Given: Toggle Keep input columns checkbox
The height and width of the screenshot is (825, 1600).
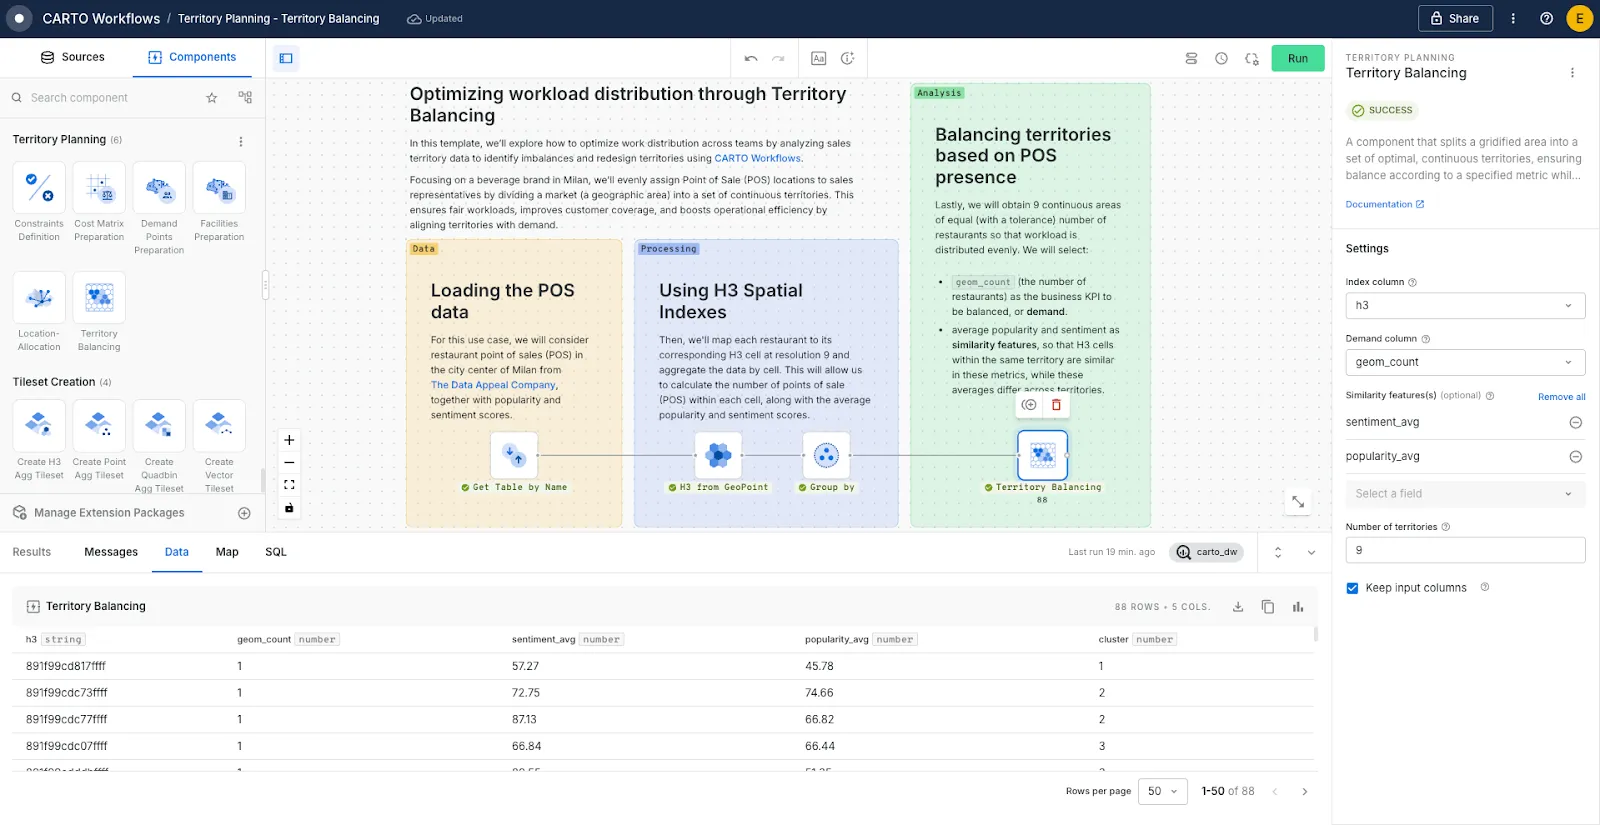Looking at the screenshot, I should pos(1352,588).
